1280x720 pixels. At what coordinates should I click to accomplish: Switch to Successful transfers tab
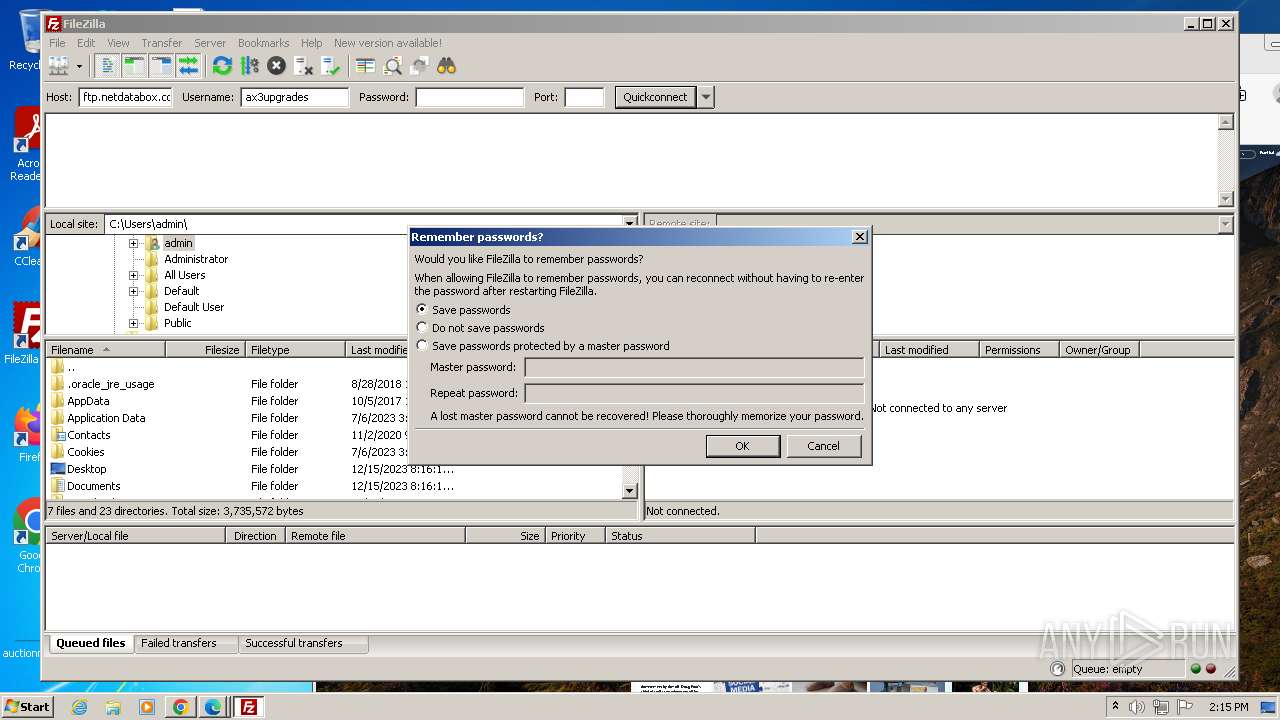coord(294,643)
